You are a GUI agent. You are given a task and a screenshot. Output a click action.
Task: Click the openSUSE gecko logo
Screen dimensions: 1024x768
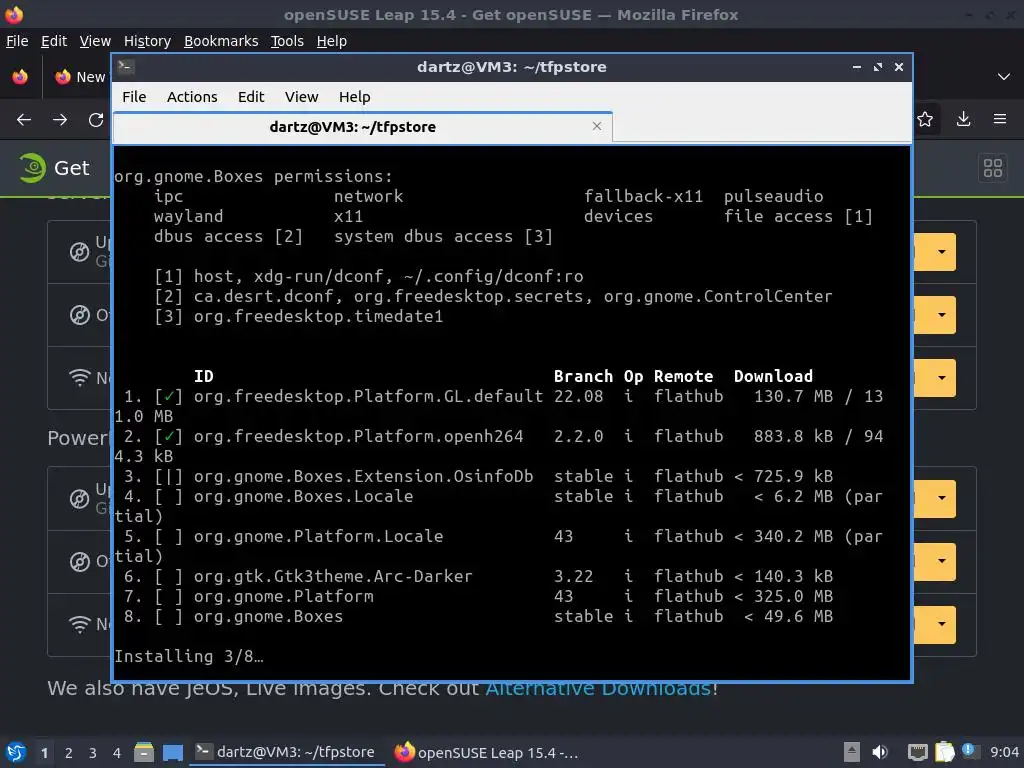[32, 168]
